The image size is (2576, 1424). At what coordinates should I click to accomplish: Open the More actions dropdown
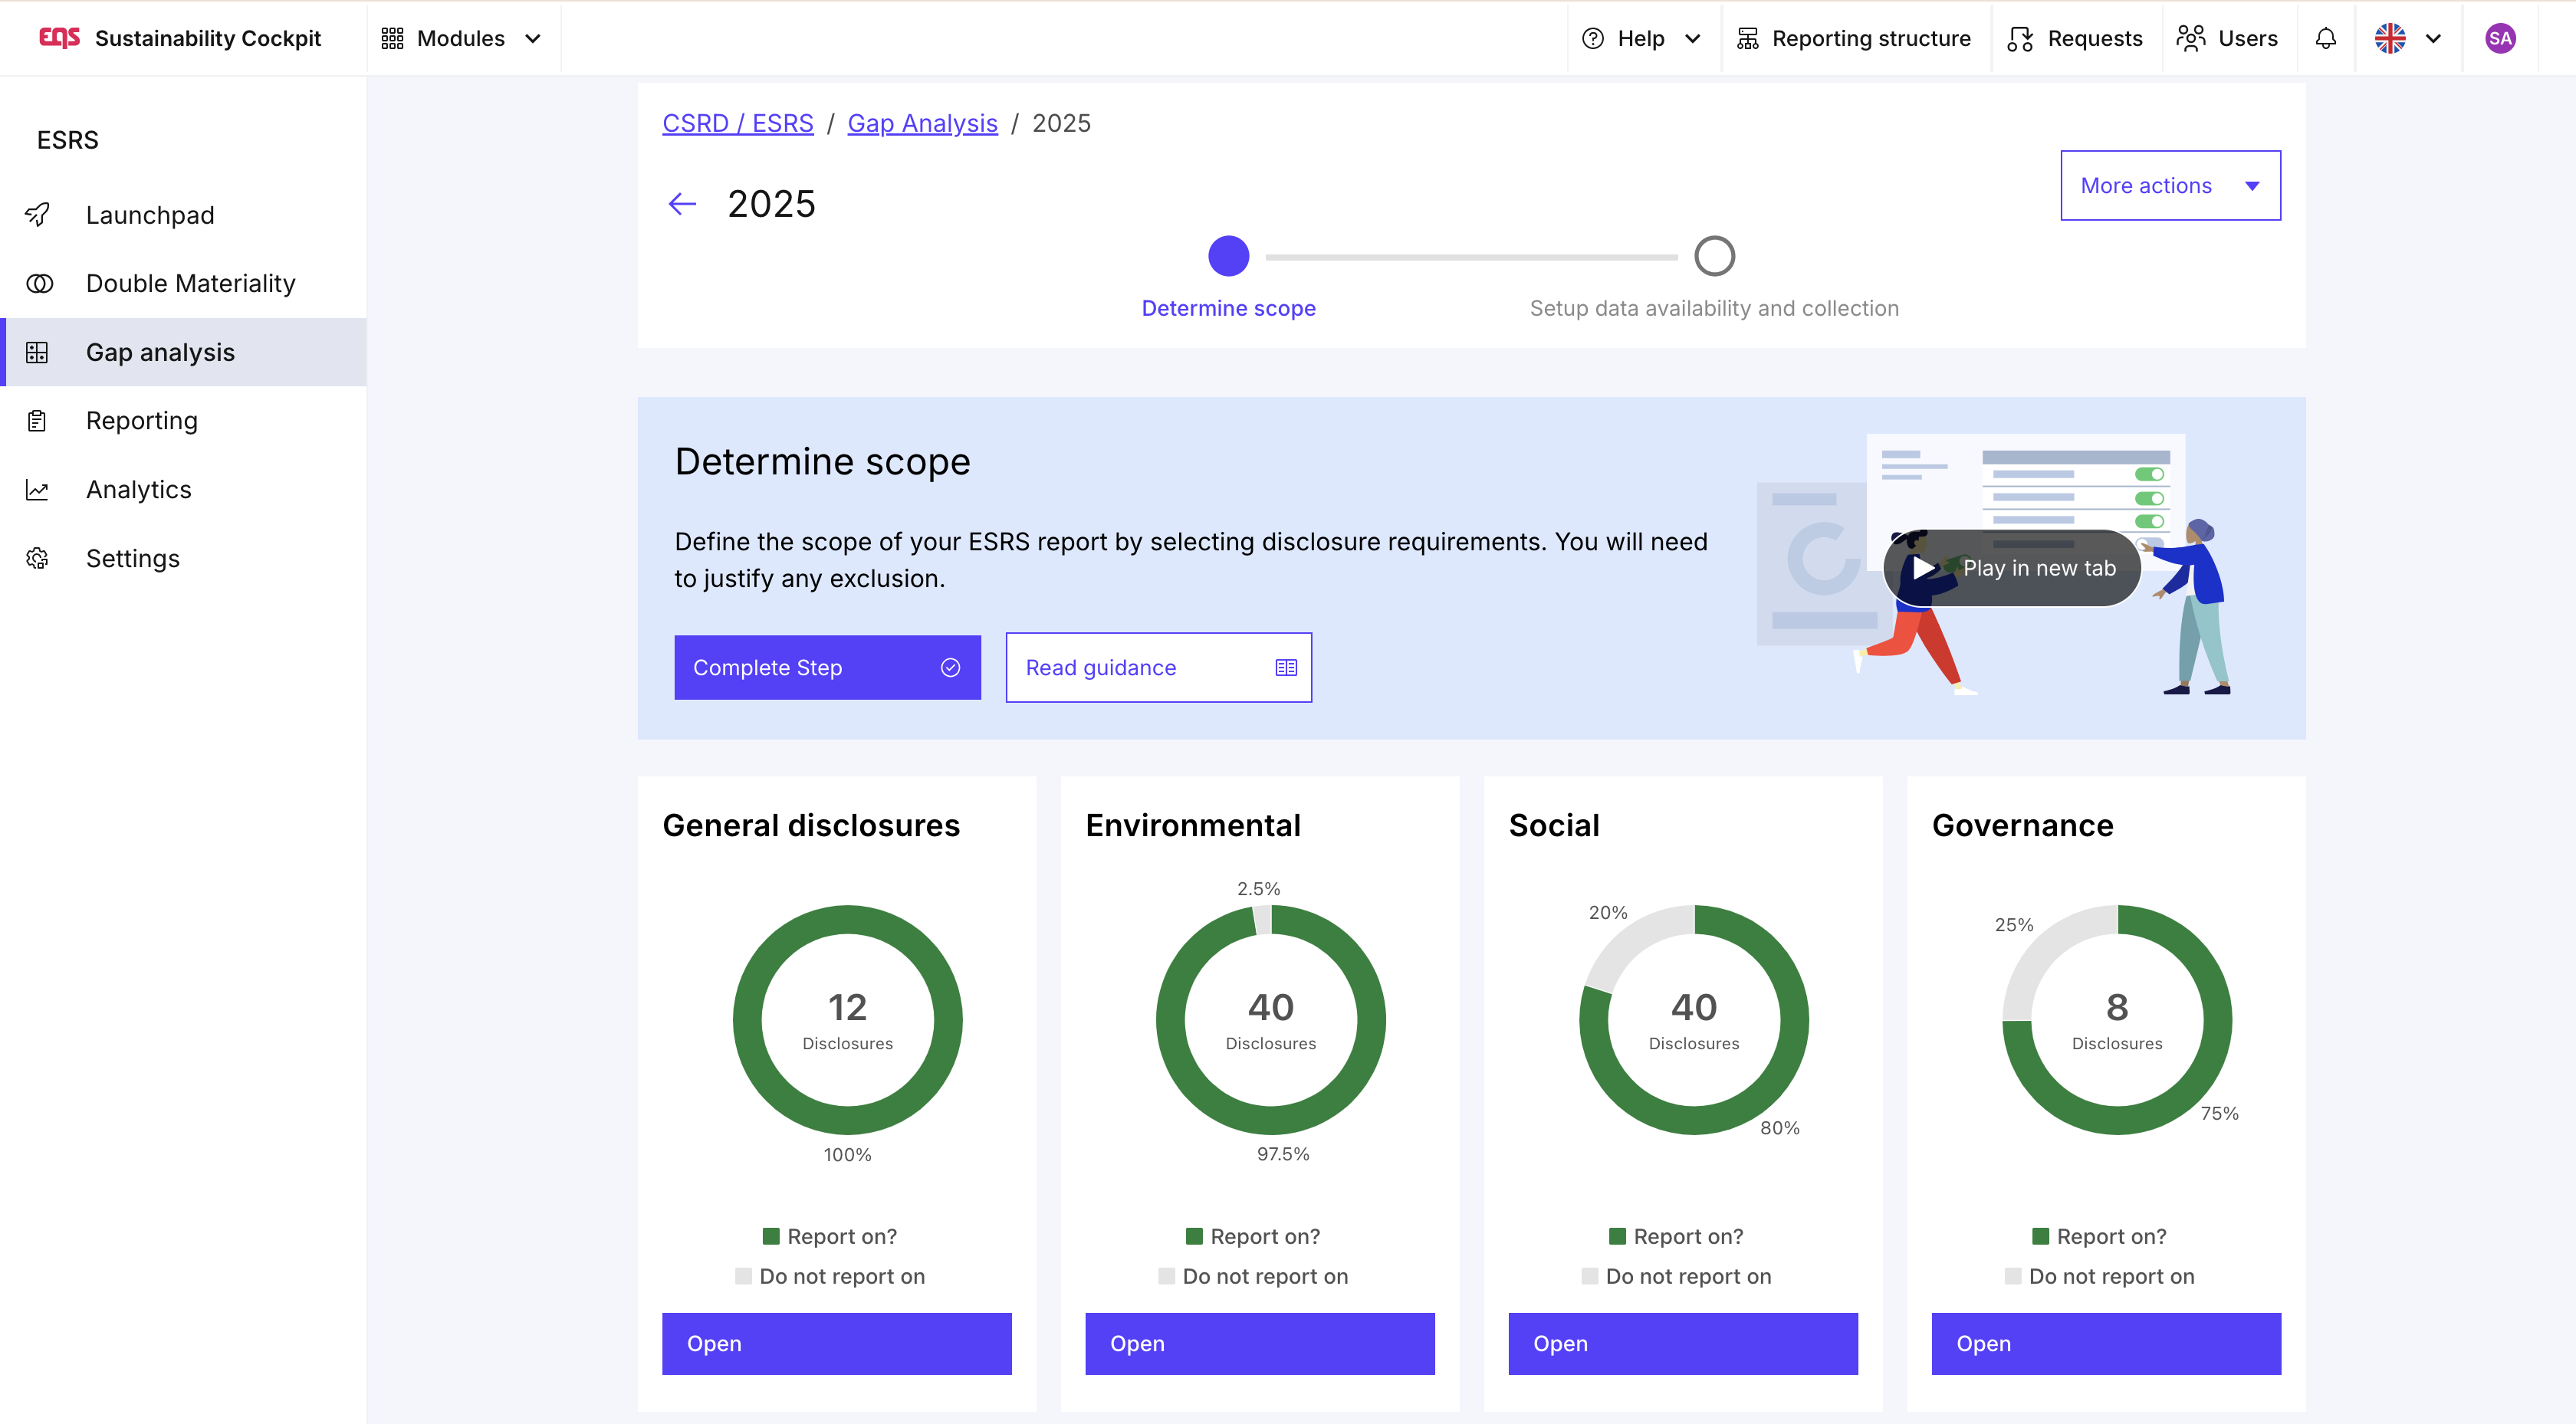click(x=2169, y=185)
